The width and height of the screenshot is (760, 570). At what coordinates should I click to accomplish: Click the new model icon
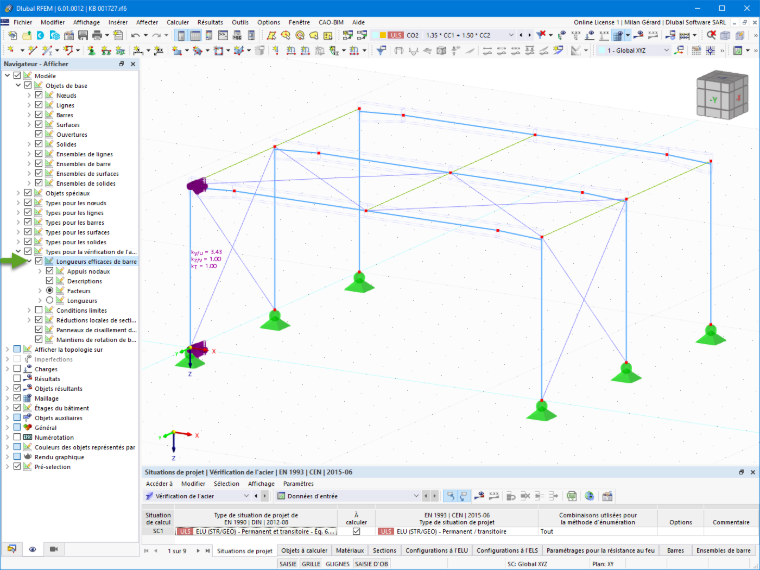pyautogui.click(x=13, y=35)
